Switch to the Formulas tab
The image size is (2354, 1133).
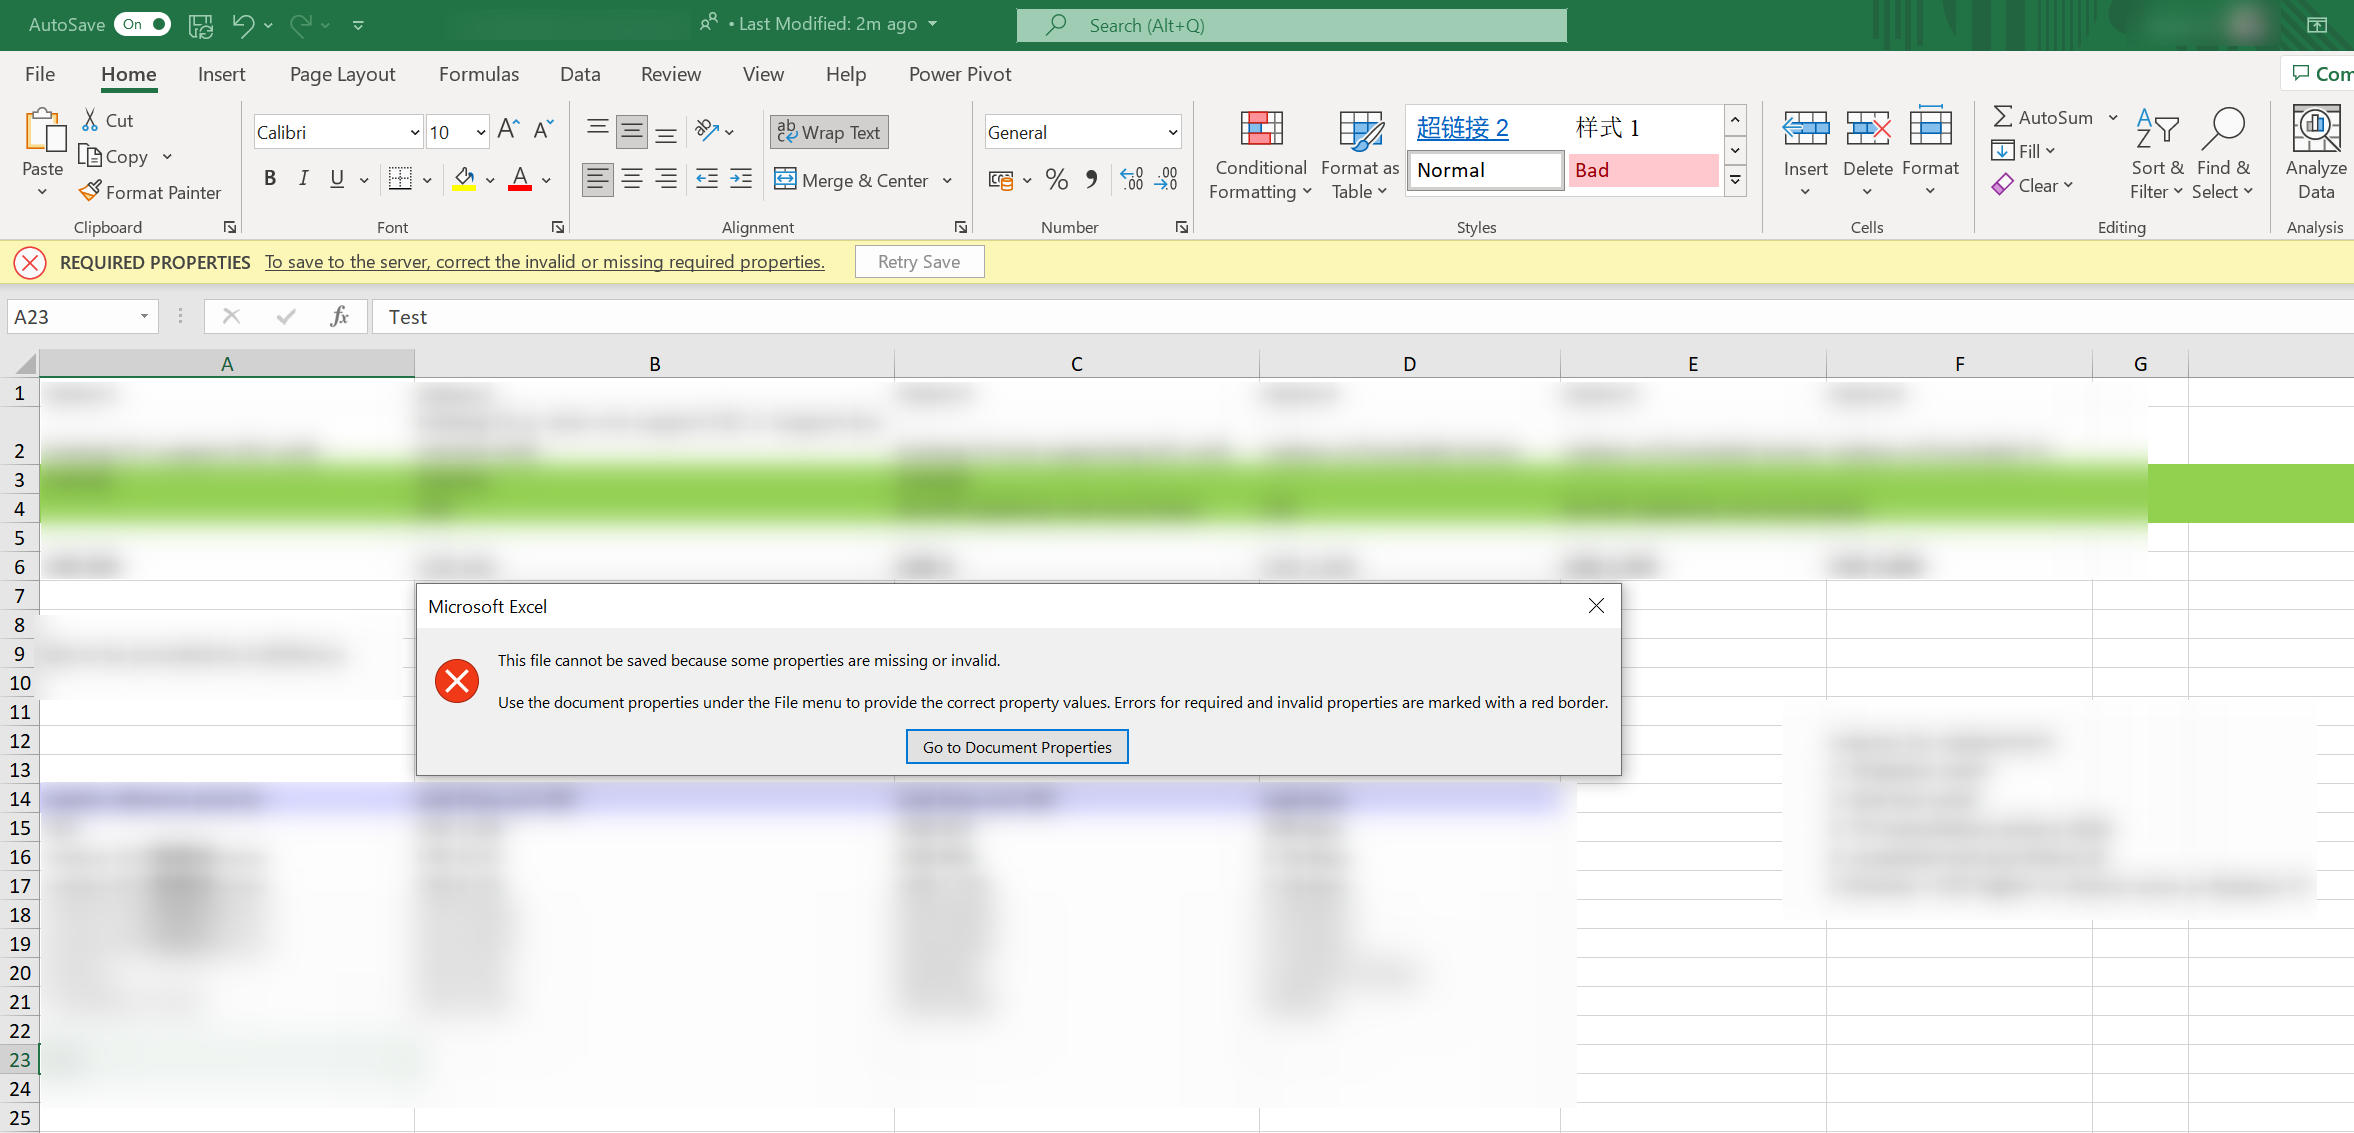coord(478,74)
